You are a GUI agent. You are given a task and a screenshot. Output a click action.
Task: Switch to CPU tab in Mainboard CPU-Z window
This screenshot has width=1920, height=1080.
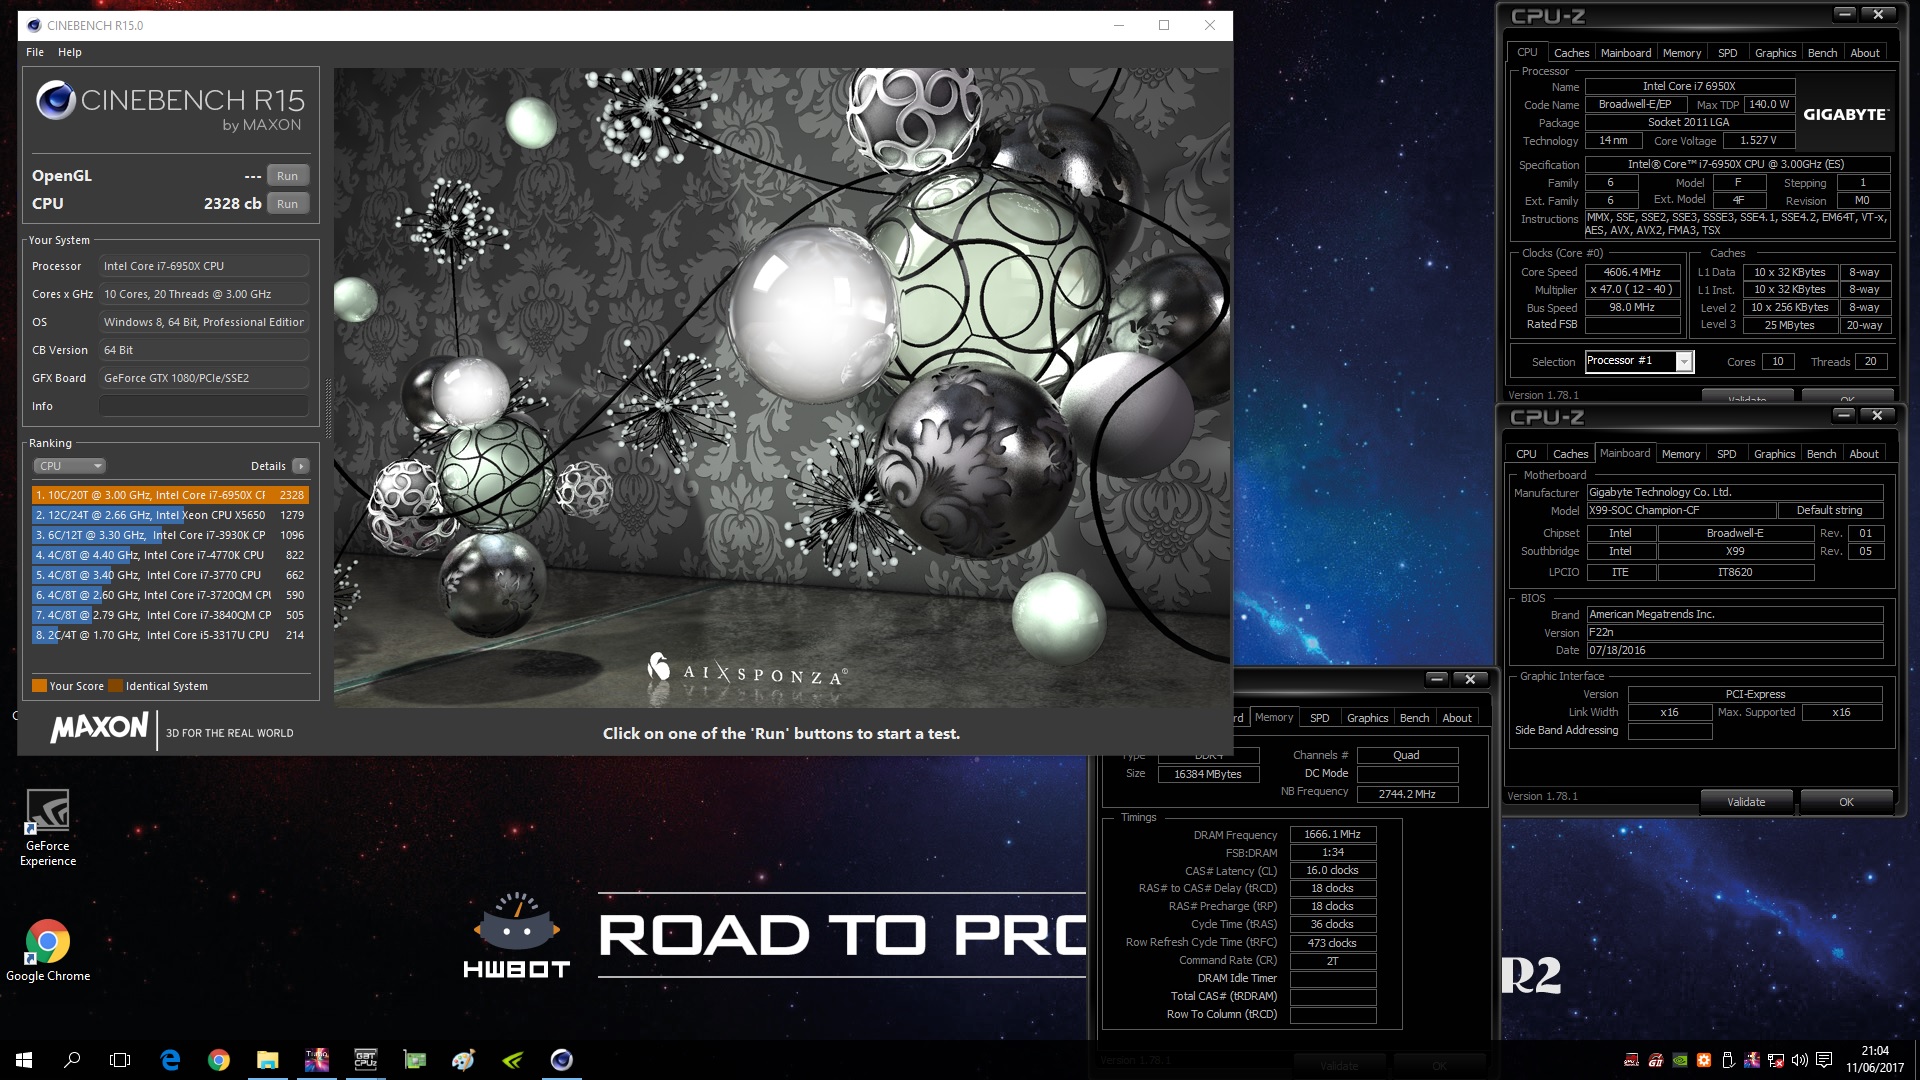1526,454
